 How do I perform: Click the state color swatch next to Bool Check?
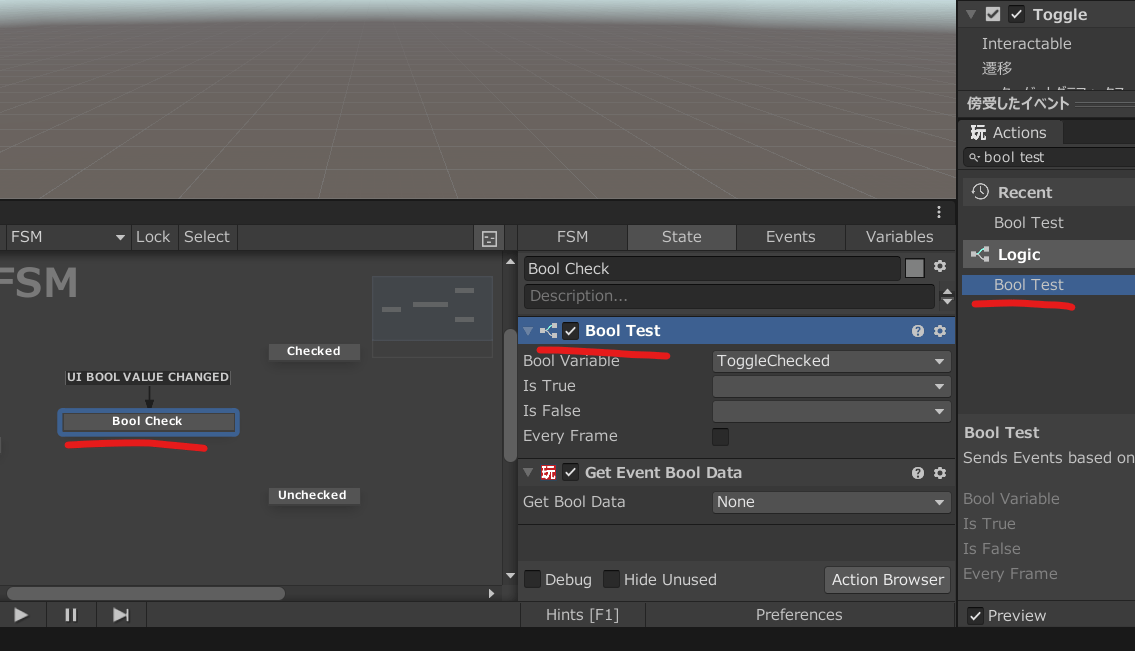915,268
